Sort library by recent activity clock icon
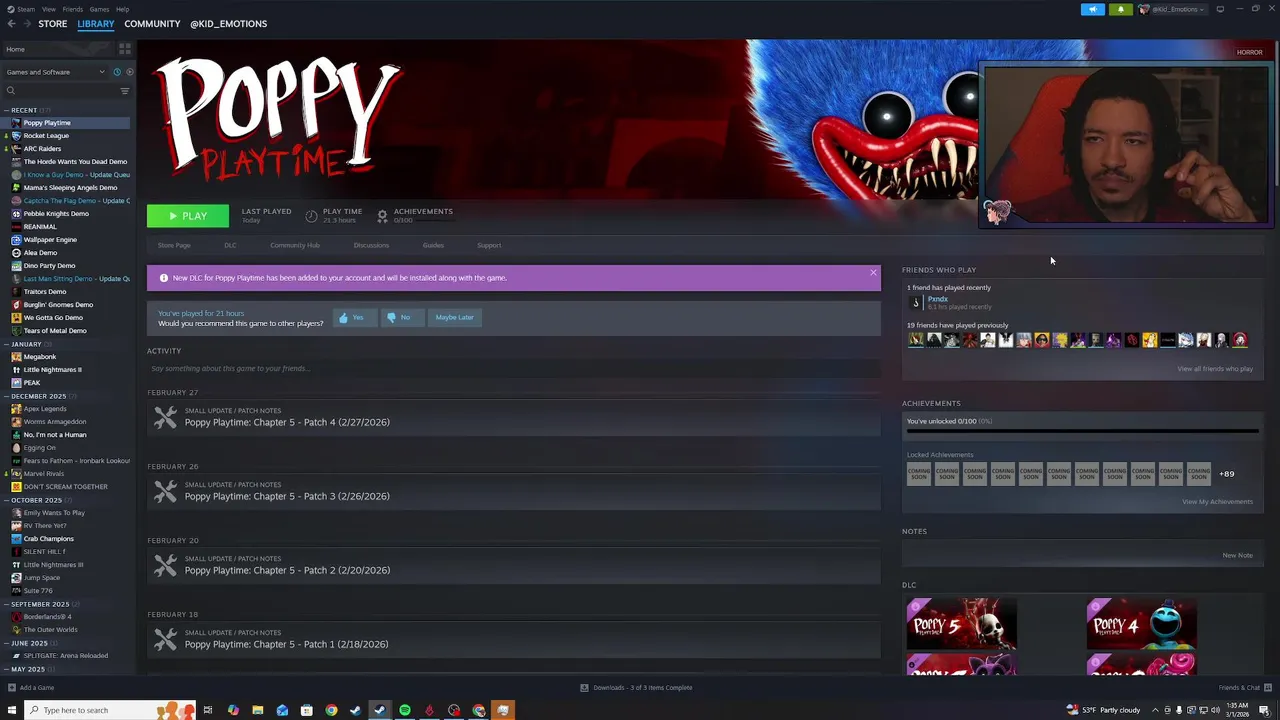The width and height of the screenshot is (1280, 720). pyautogui.click(x=116, y=72)
